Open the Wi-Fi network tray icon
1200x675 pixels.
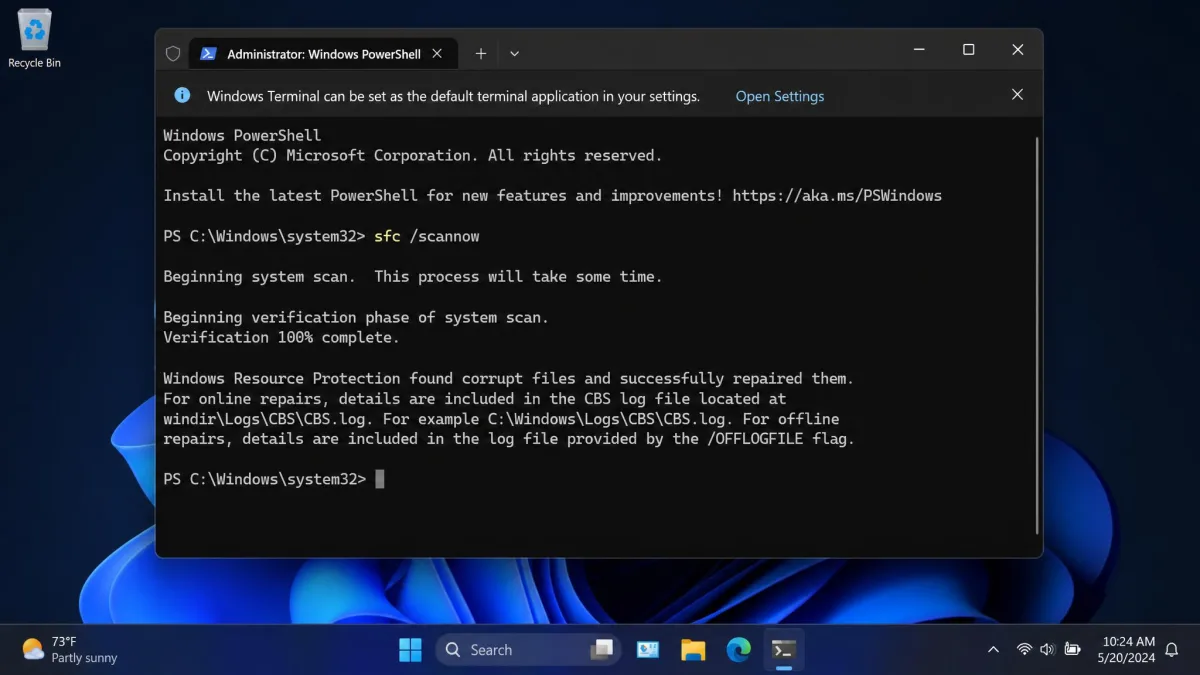coord(1024,650)
